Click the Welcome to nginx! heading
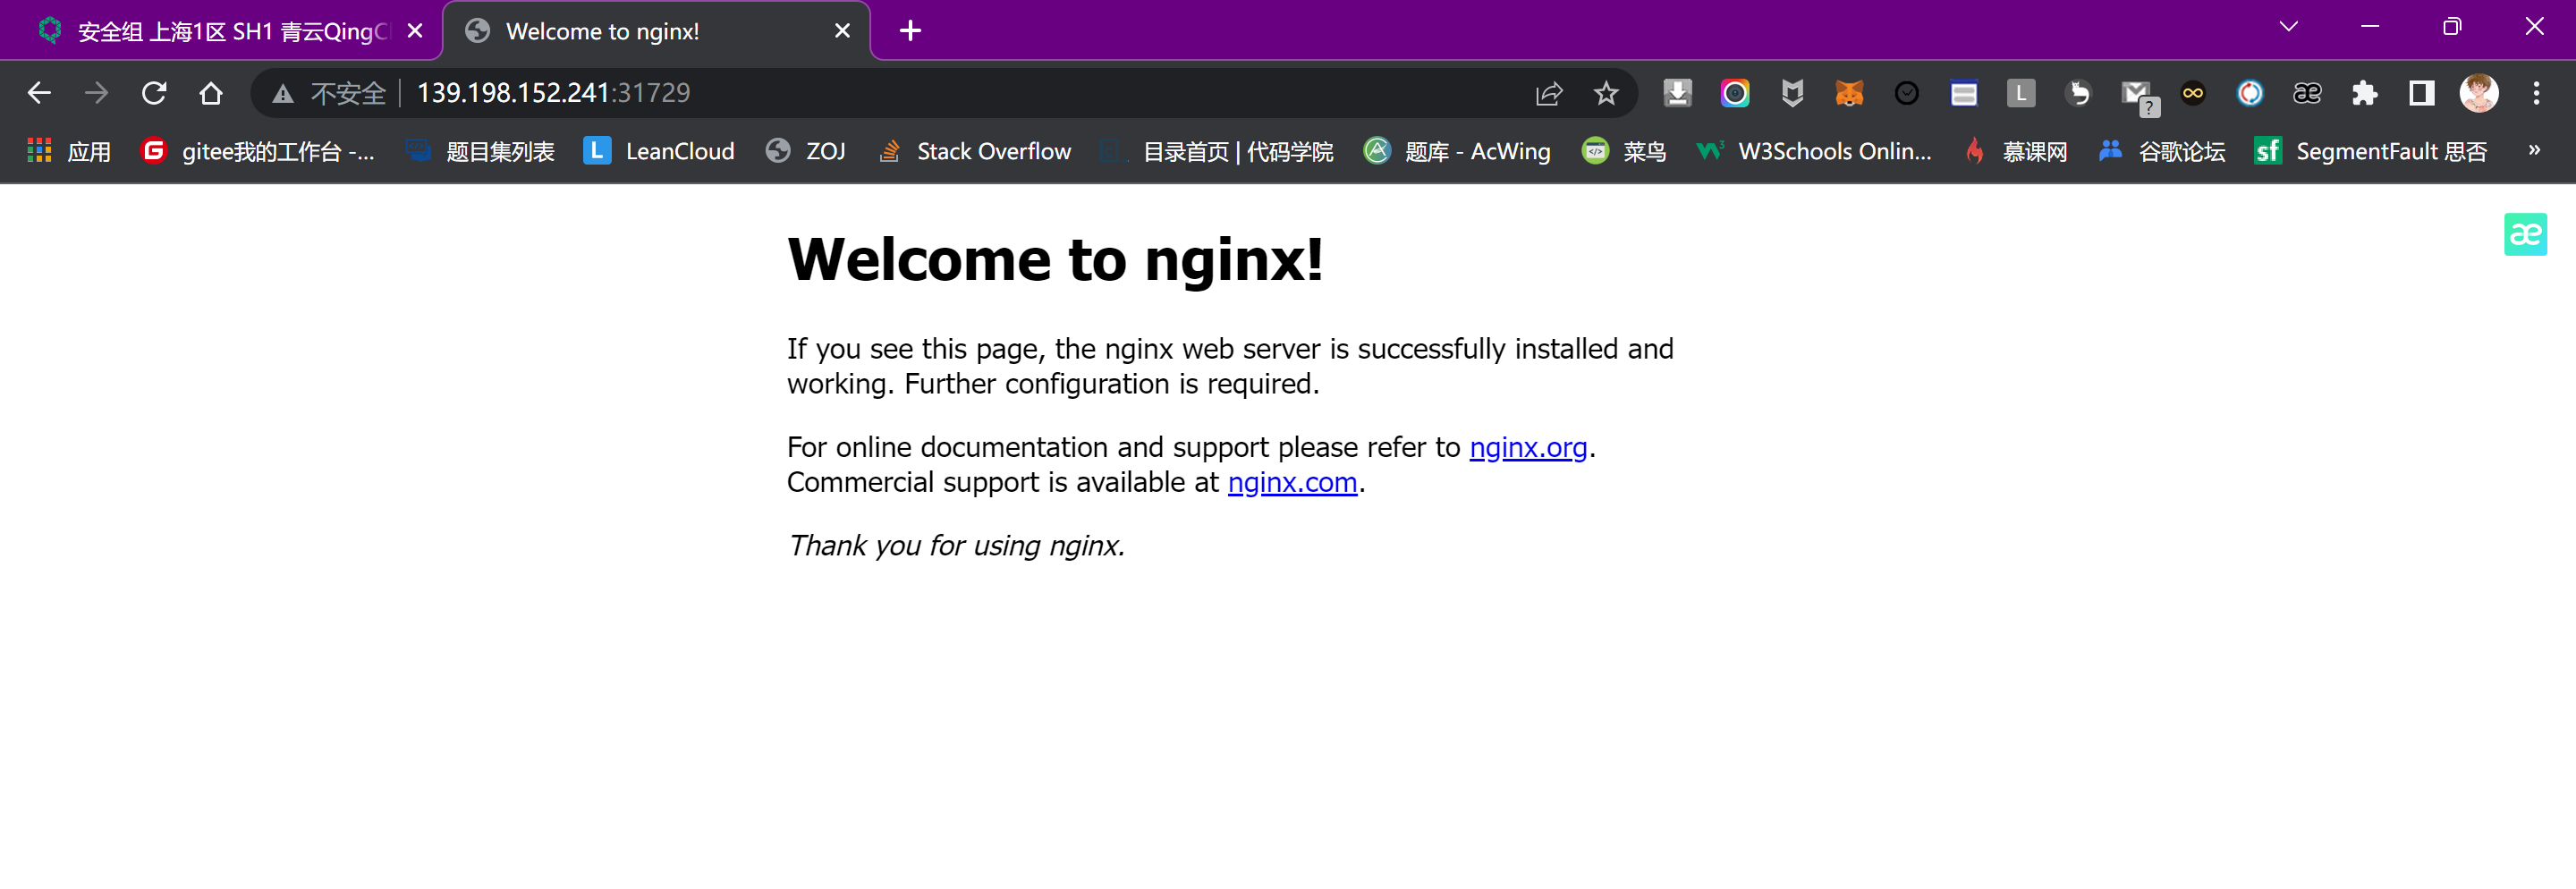2576x889 pixels. pos(1055,260)
